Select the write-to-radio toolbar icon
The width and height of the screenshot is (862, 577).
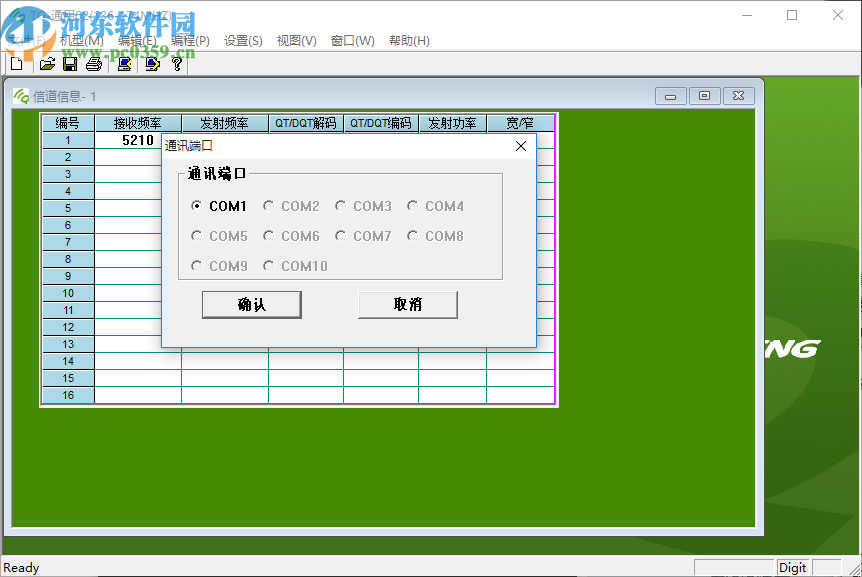coord(152,63)
